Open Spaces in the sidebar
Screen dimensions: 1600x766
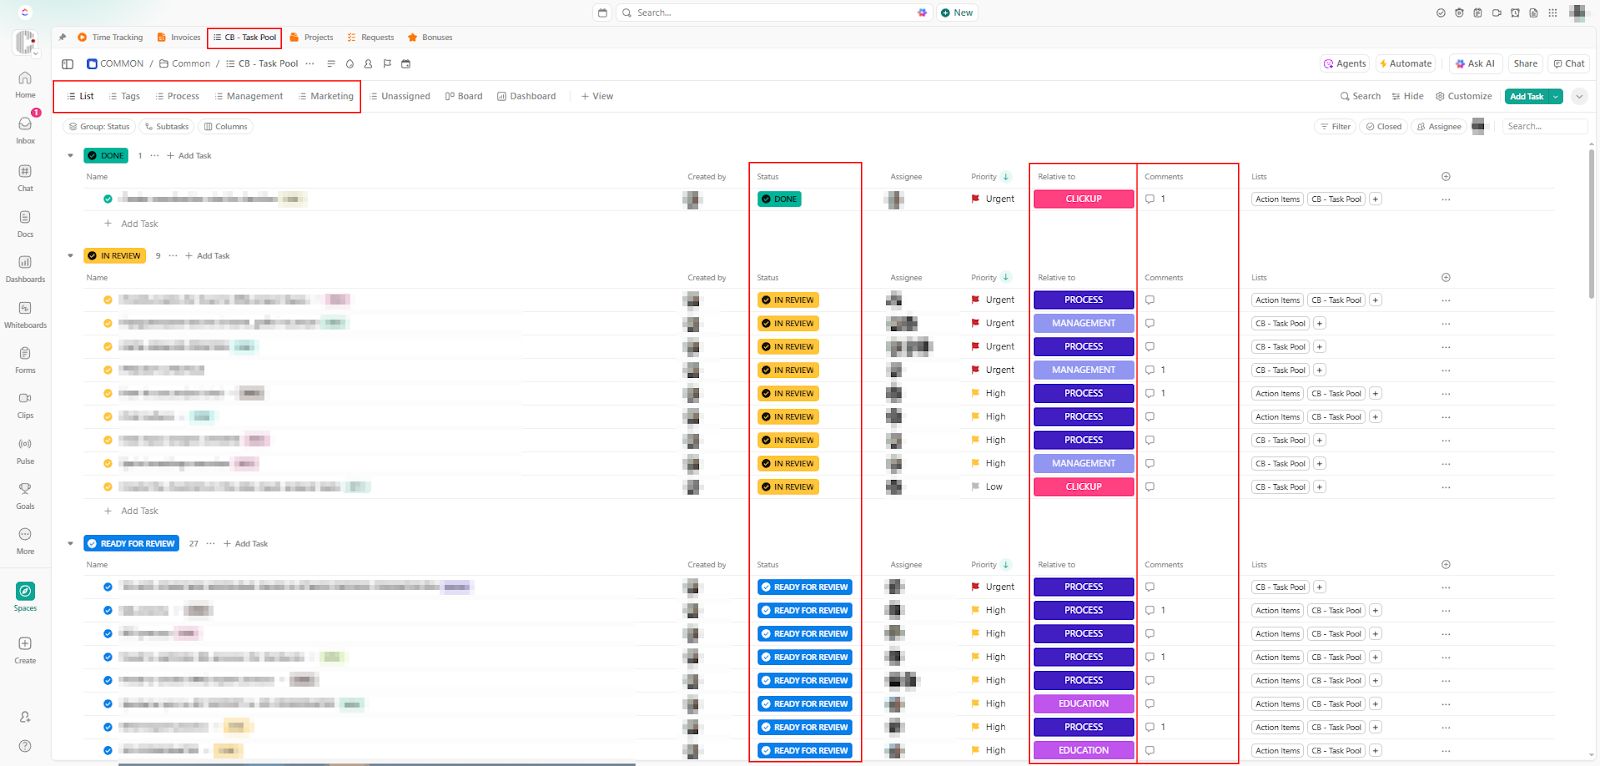click(25, 597)
